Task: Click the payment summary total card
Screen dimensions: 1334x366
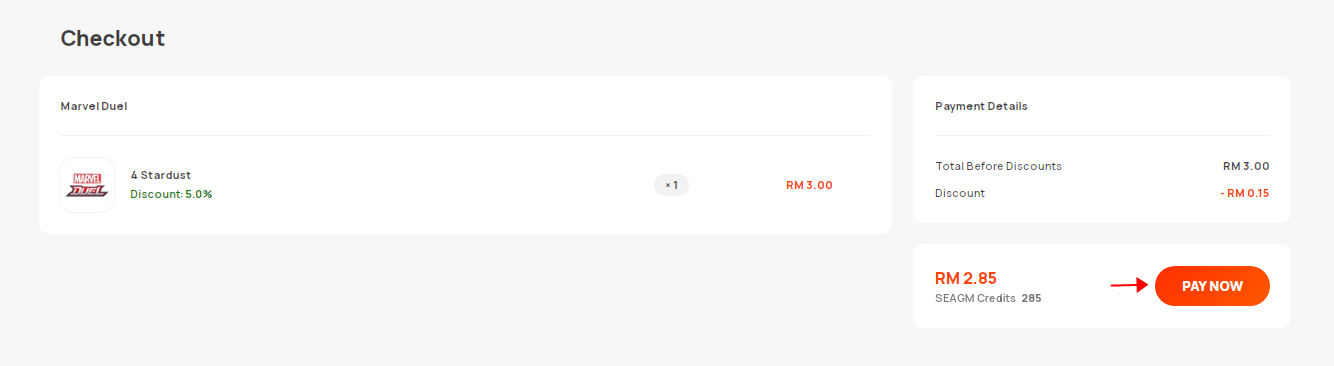Action: coord(1102,286)
